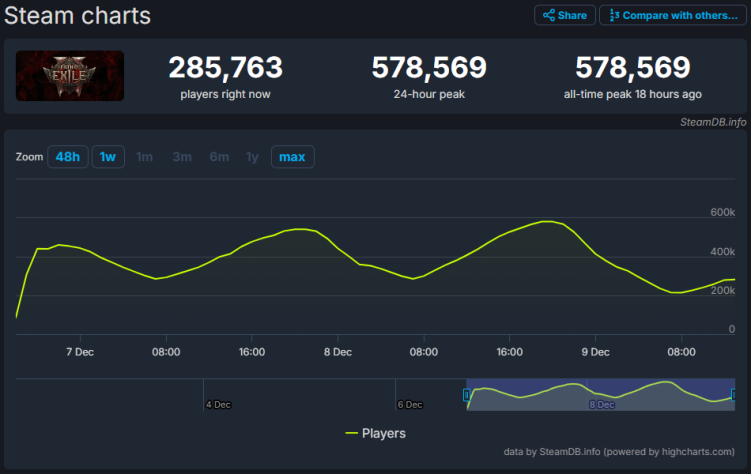Click the Path of Exile game thumbnail
The width and height of the screenshot is (751, 474).
point(70,76)
